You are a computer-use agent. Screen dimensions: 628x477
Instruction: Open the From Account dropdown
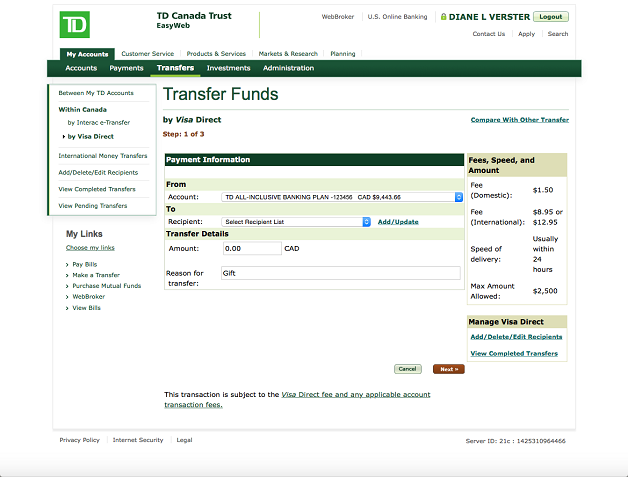tap(342, 197)
